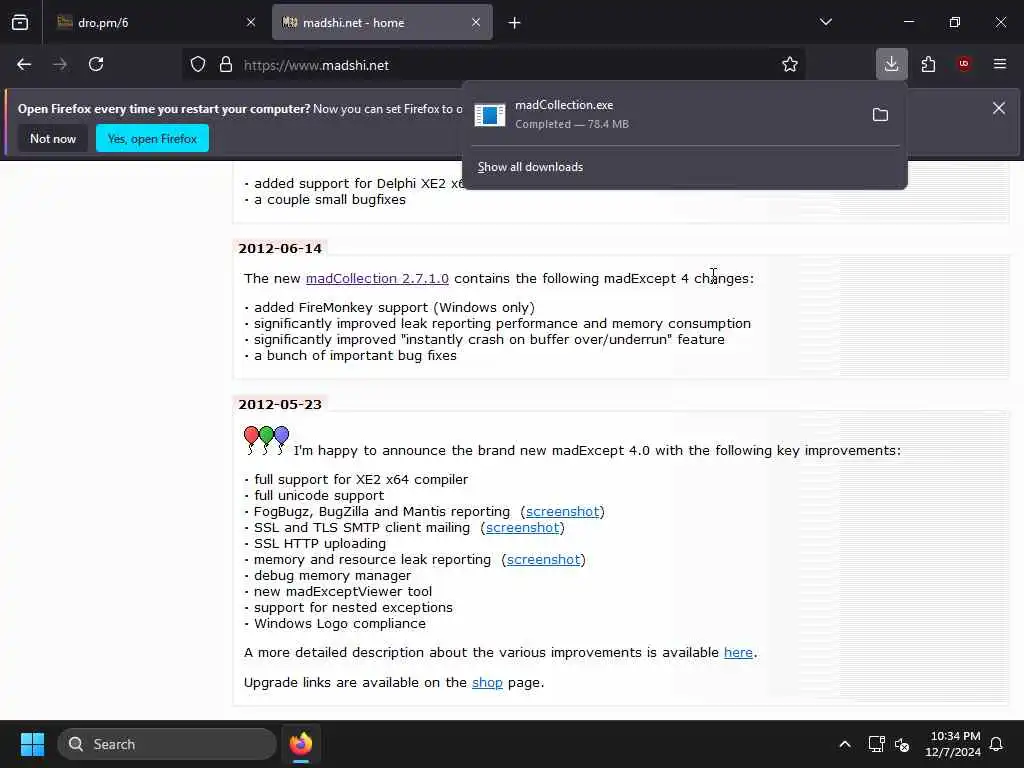Reload the madshi.net page
This screenshot has width=1024, height=768.
(96, 64)
